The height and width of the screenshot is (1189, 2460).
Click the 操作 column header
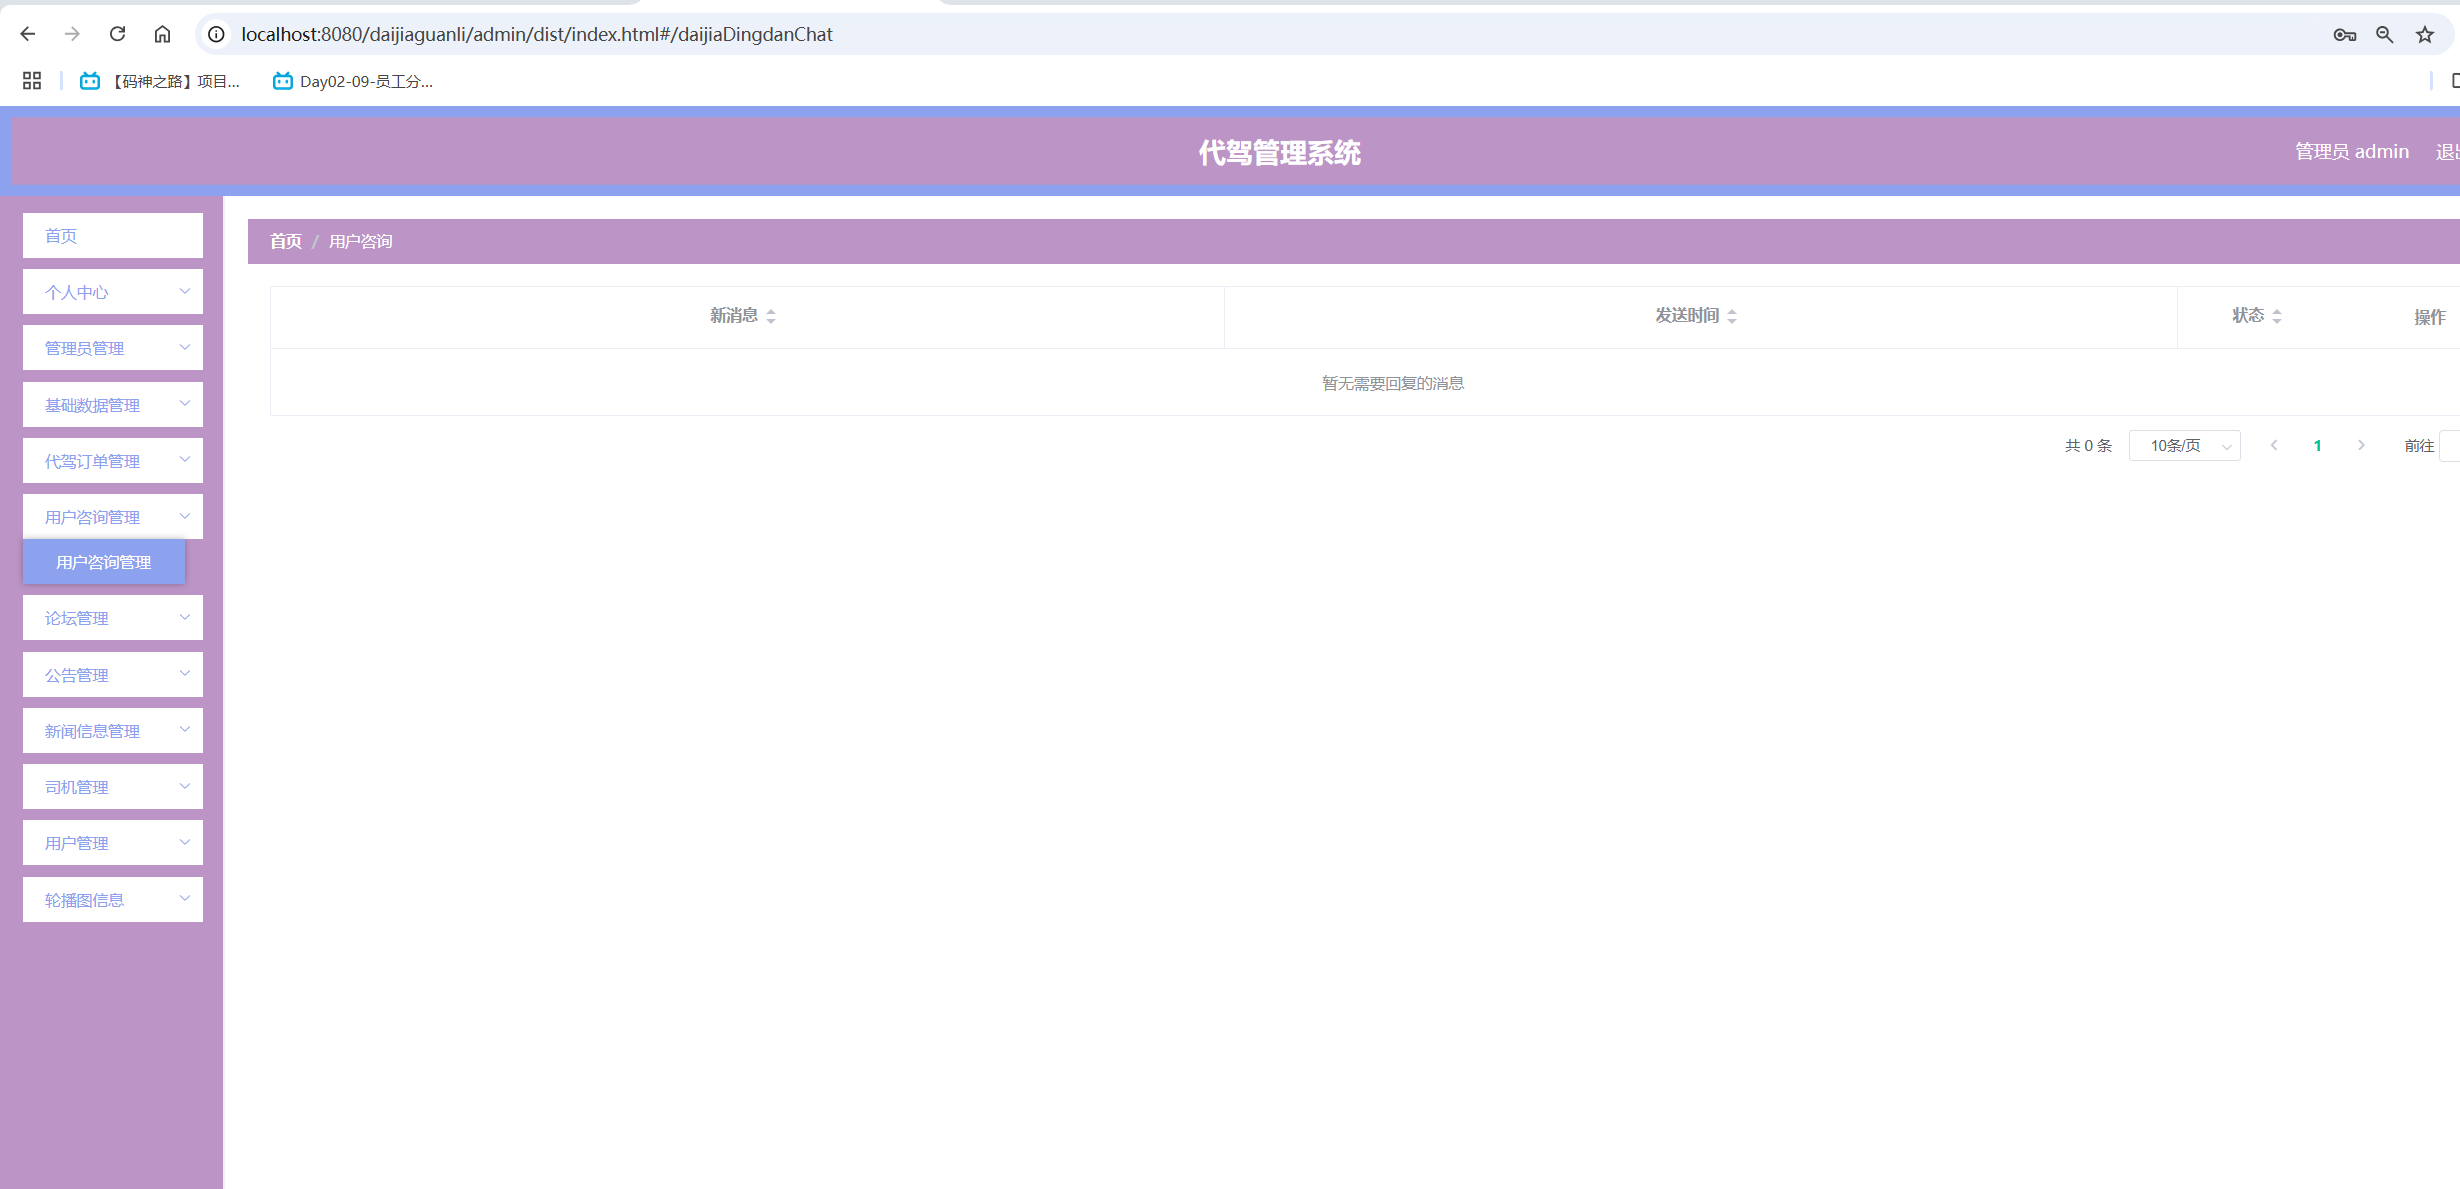pyautogui.click(x=2430, y=317)
